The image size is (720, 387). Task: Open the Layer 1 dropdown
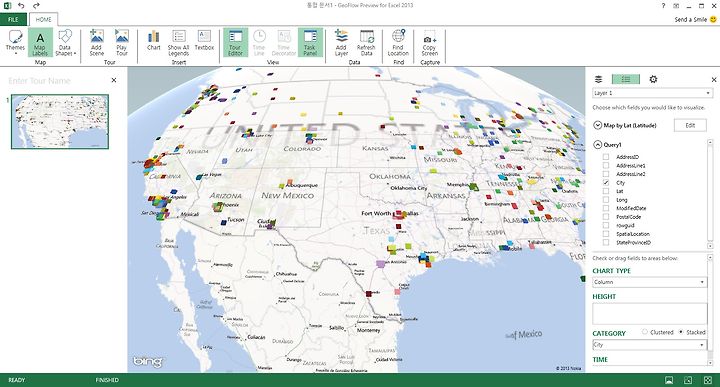point(652,93)
